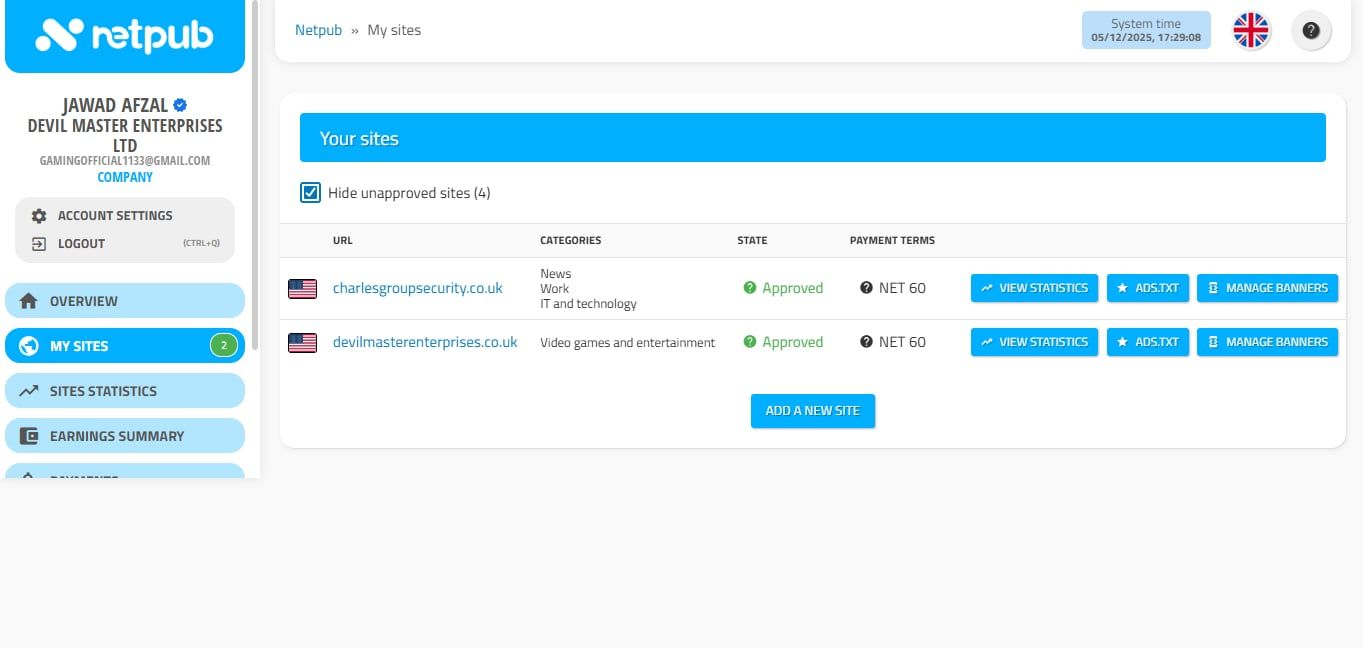Screen dimensions: 1363x648
Task: Click the URL column header
Action: point(343,241)
